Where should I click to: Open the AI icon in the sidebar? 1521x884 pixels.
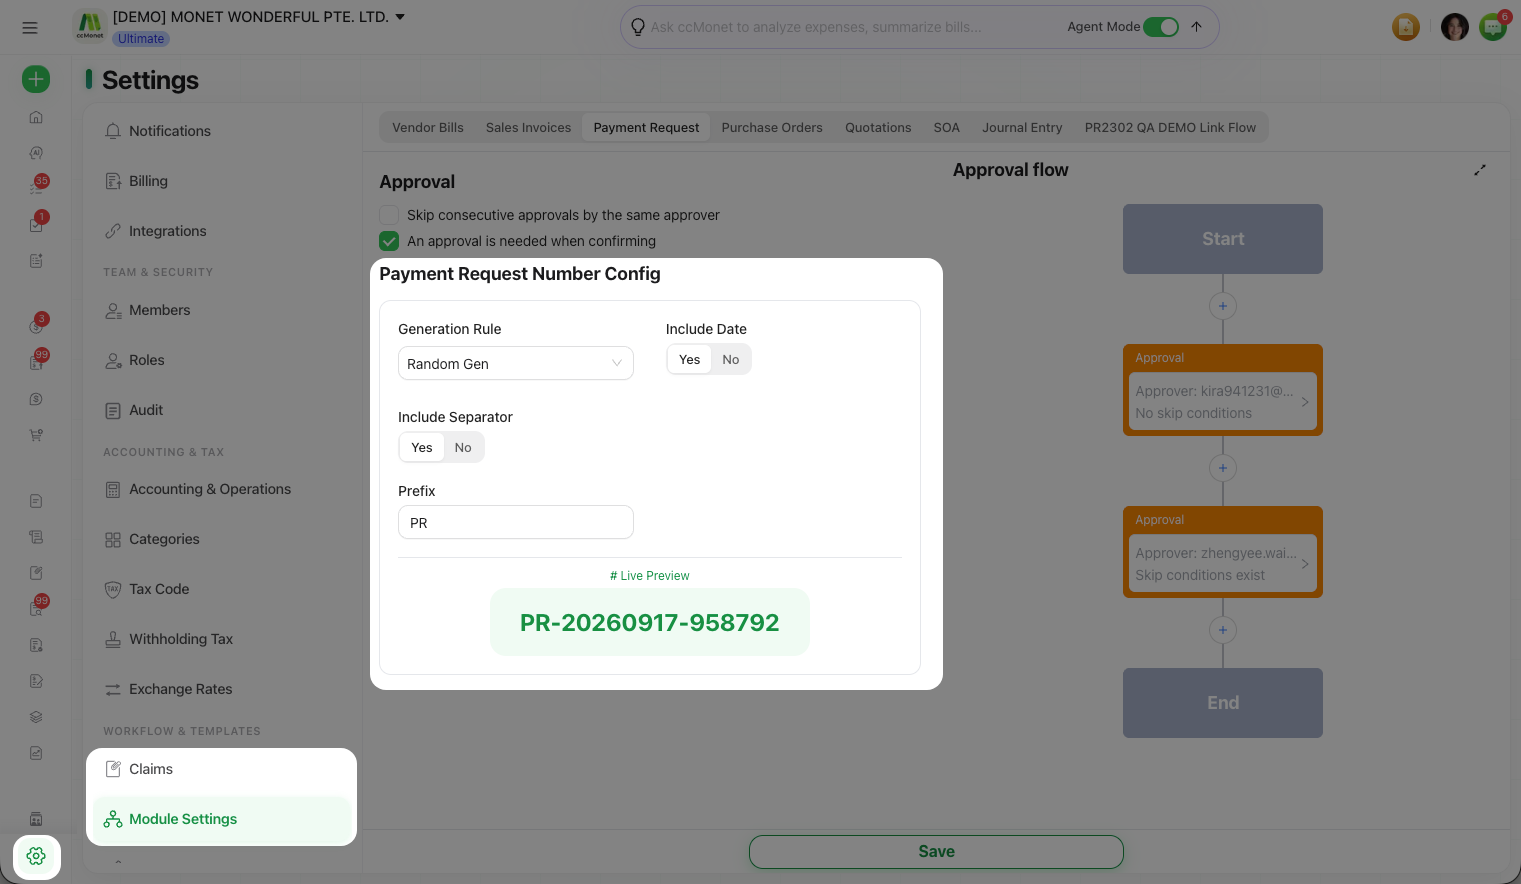(36, 153)
